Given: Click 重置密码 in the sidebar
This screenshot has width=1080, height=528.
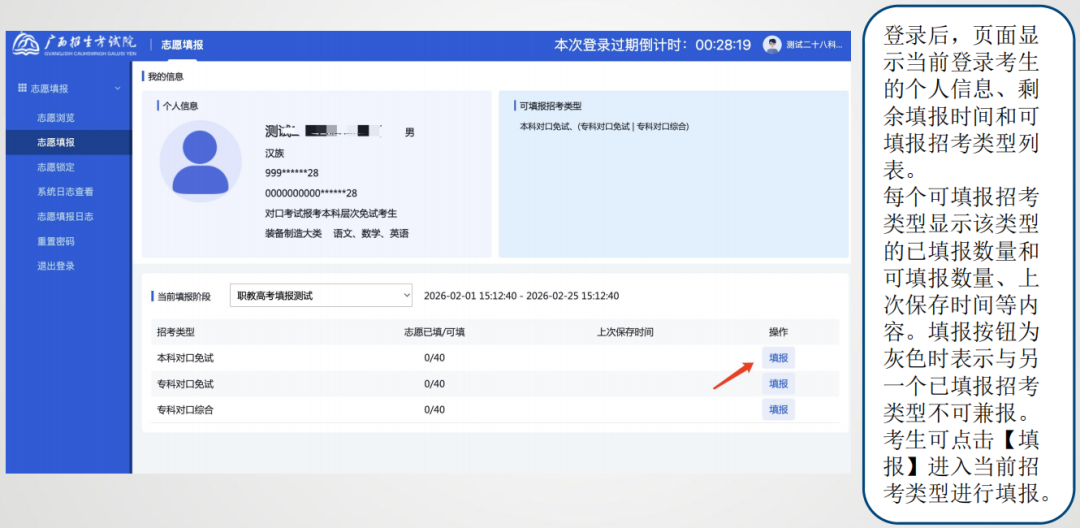Looking at the screenshot, I should [x=56, y=241].
